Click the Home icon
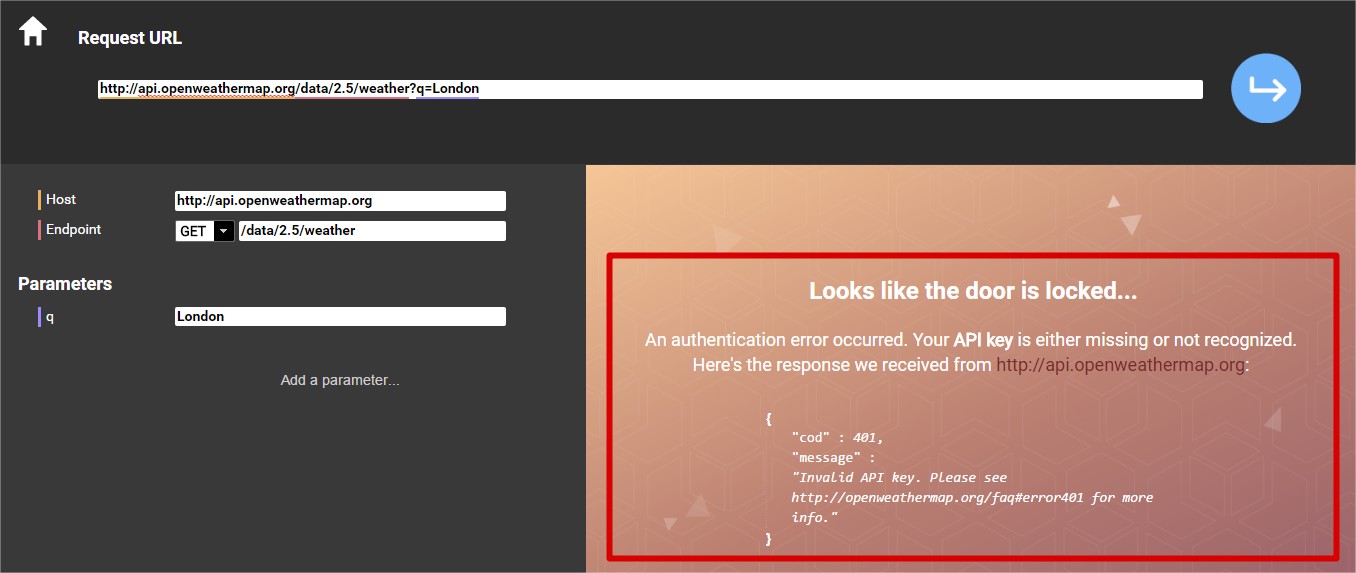 point(33,31)
